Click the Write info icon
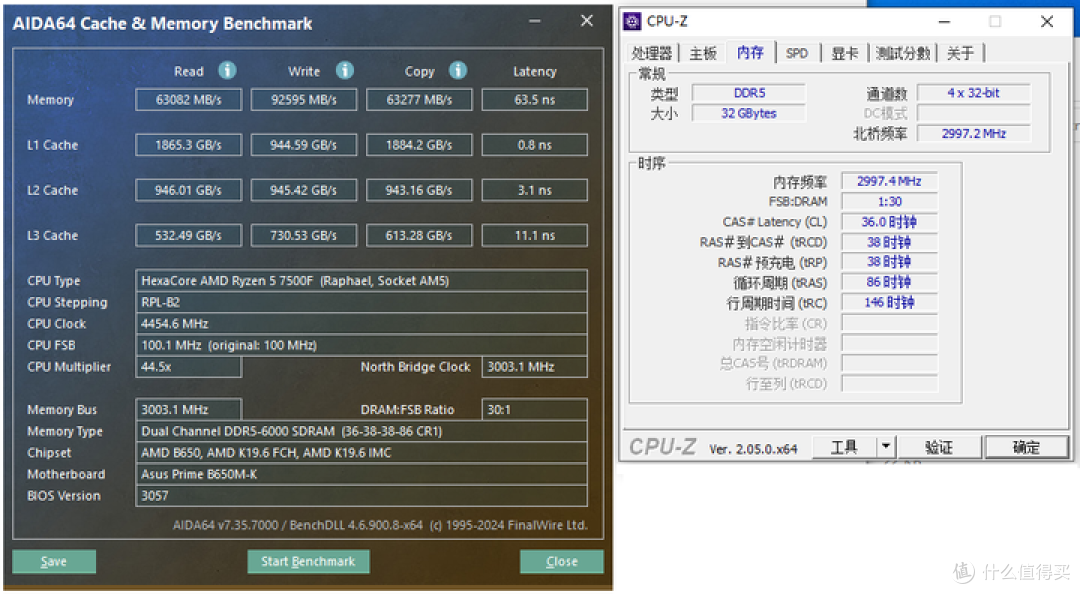Viewport: 1080px width, 594px height. point(345,70)
